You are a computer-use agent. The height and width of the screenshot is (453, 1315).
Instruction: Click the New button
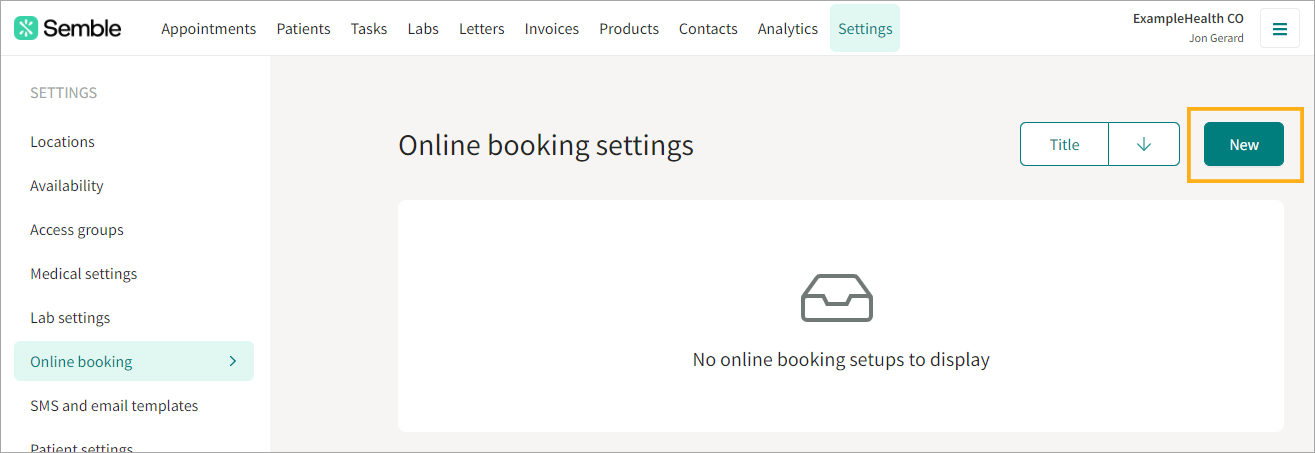coord(1244,144)
